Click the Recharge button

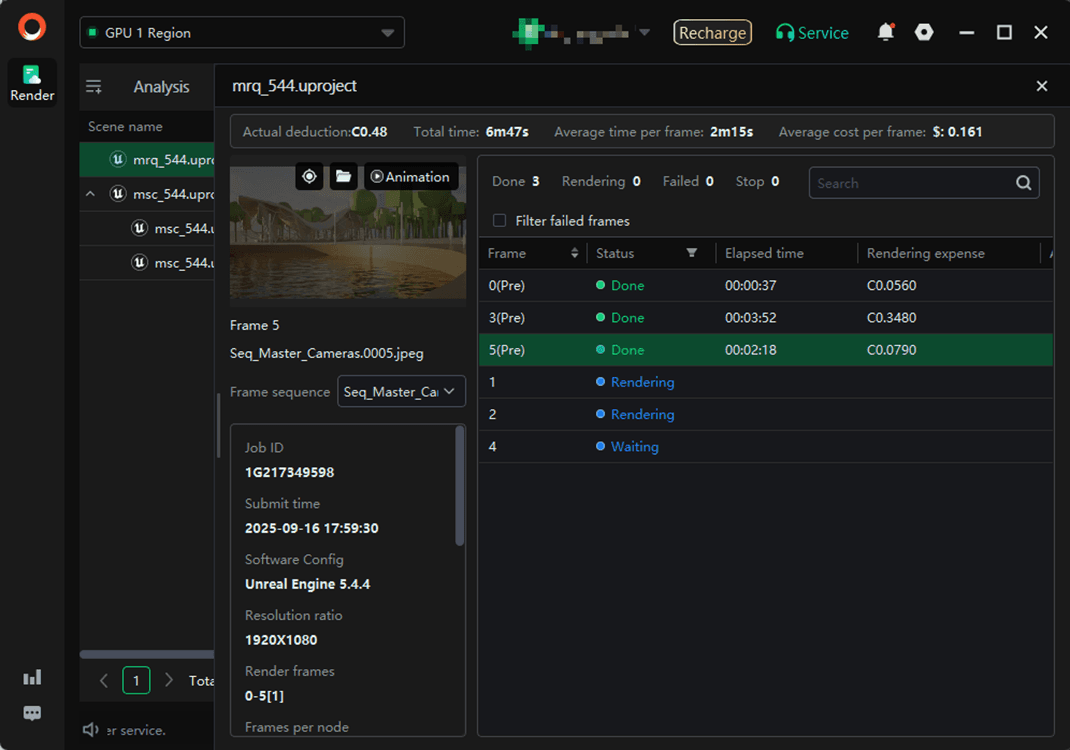point(712,33)
